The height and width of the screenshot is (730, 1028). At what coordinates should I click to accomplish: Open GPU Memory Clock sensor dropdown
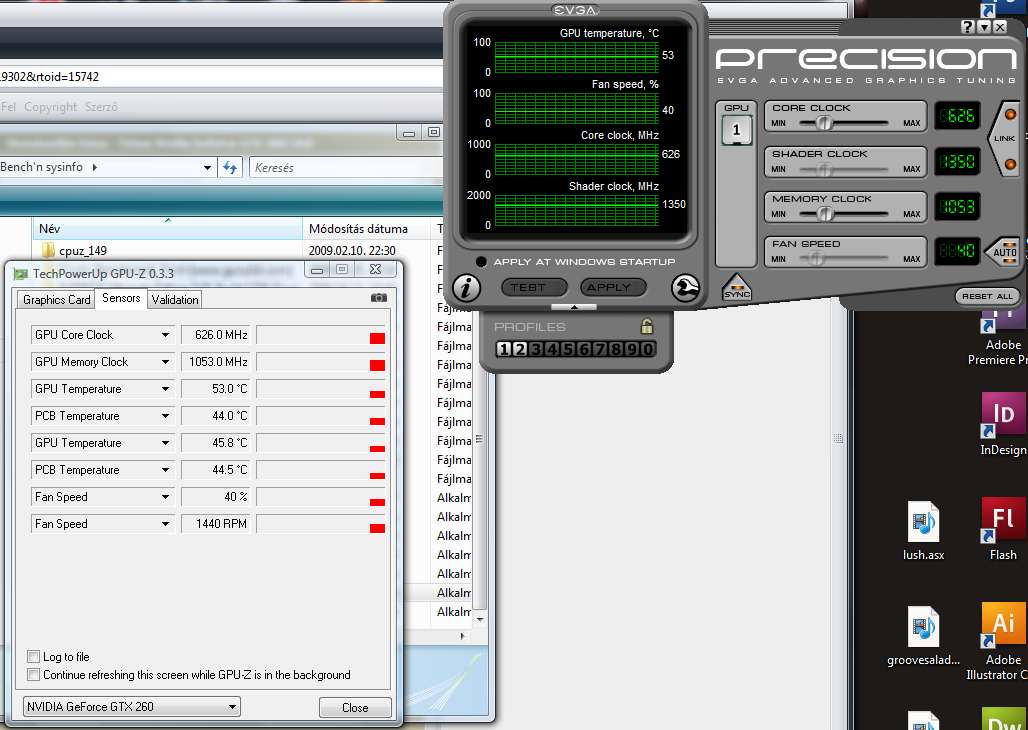[x=165, y=362]
